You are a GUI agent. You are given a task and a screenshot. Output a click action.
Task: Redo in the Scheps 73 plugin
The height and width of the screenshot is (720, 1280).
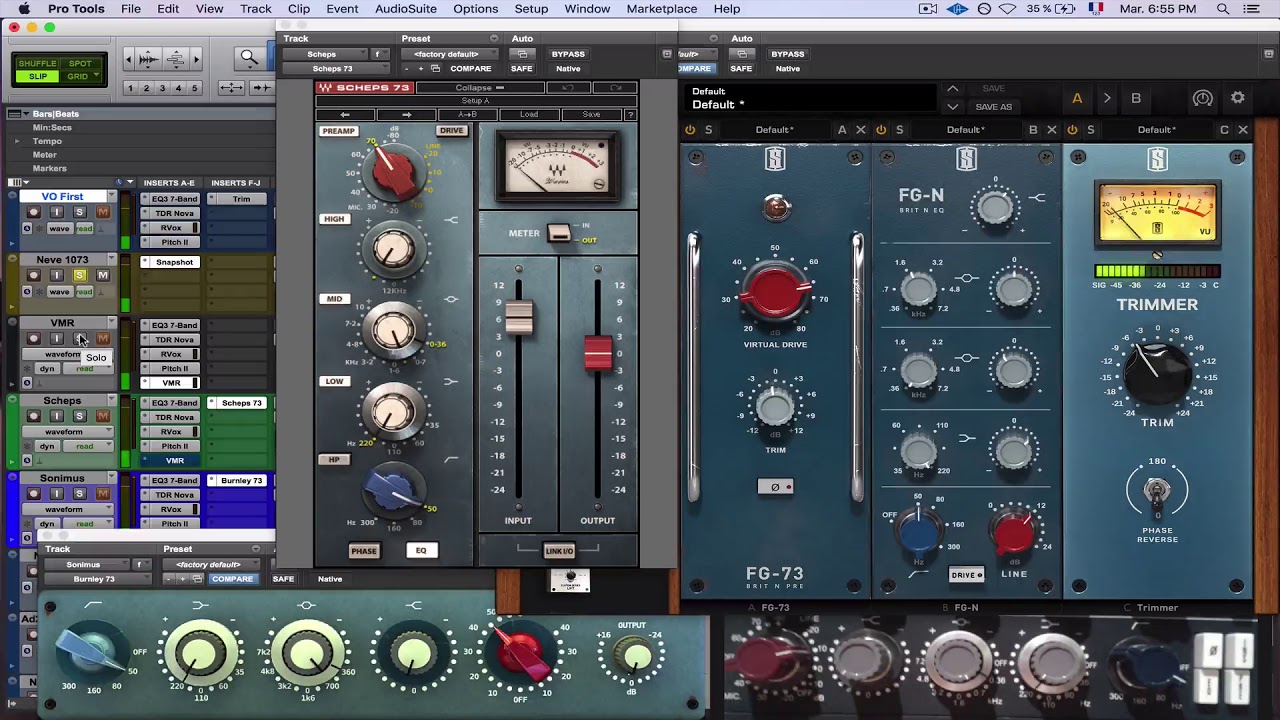[x=616, y=88]
